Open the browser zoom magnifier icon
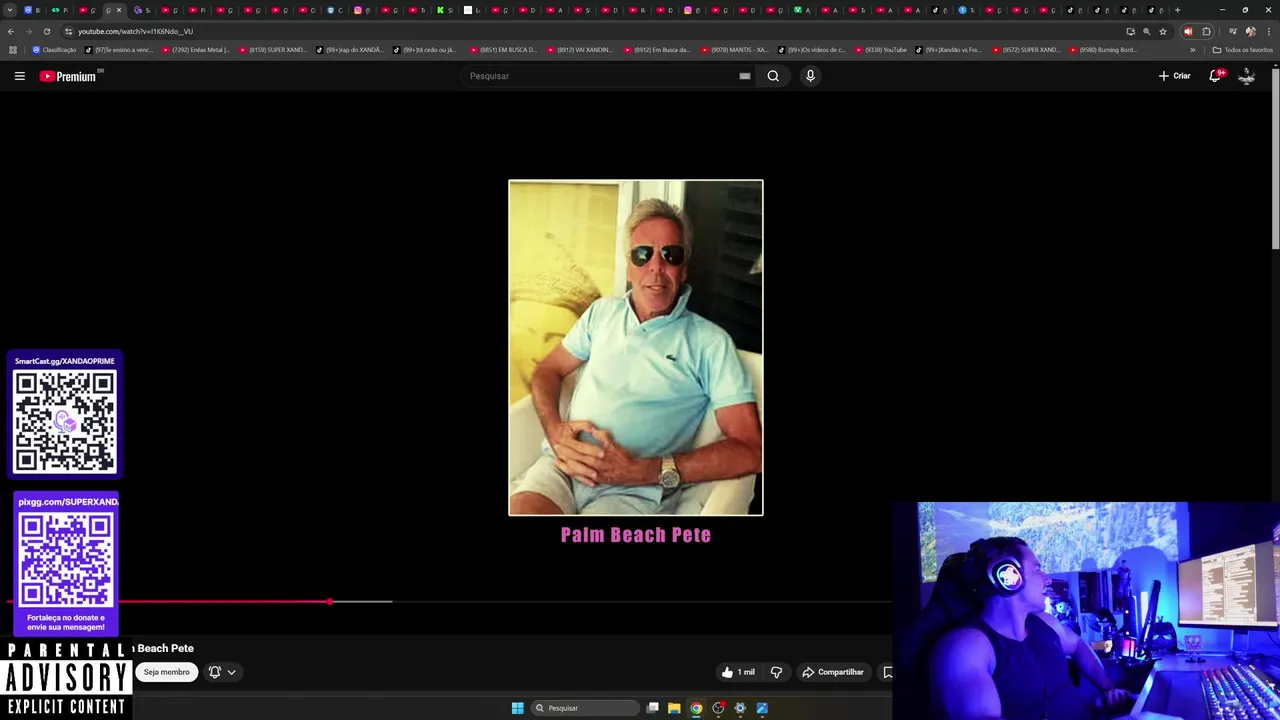This screenshot has width=1280, height=720. [x=1147, y=31]
